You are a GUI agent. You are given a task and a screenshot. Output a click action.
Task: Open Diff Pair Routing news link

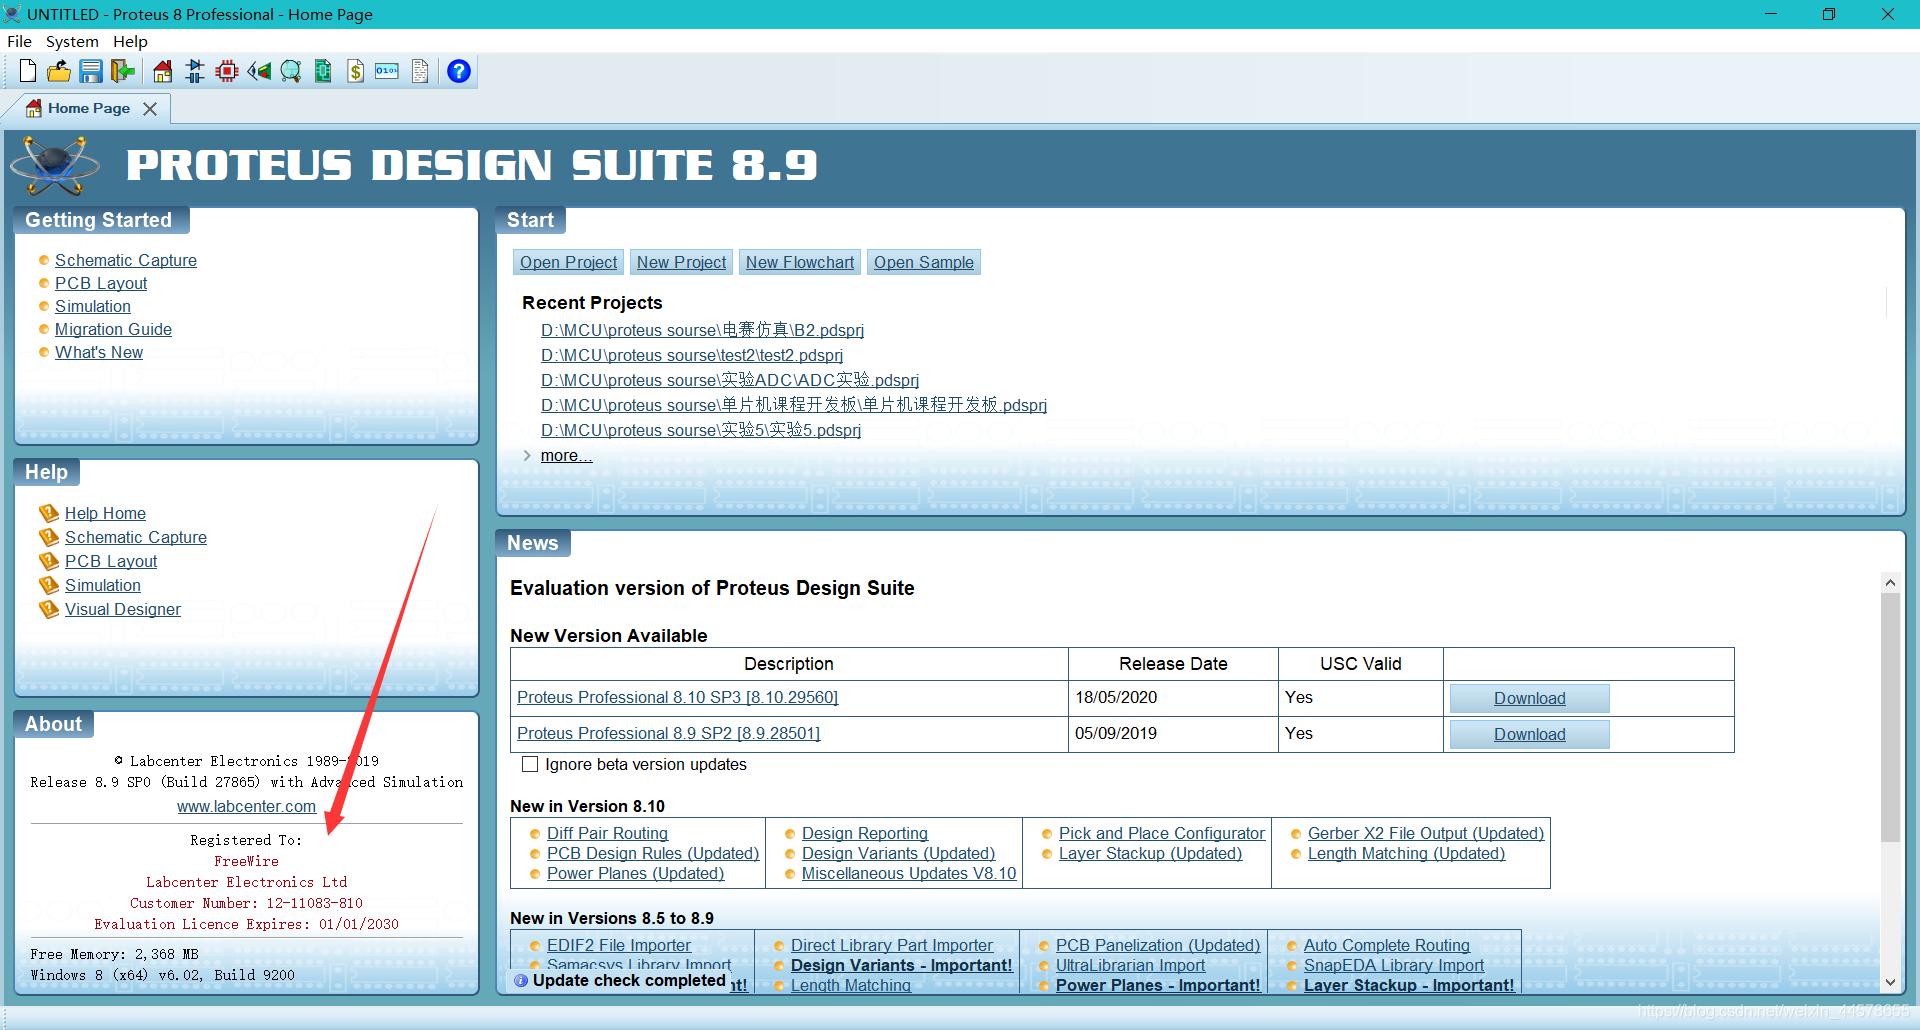[607, 833]
